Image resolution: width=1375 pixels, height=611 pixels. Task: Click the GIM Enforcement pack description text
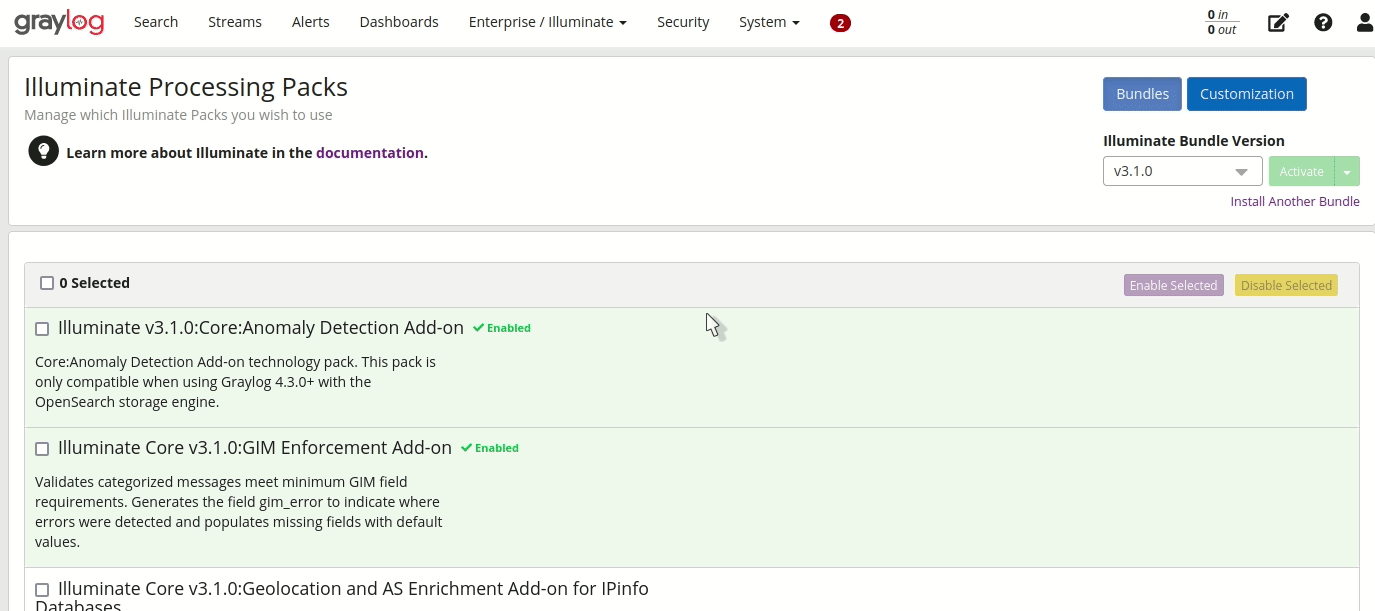click(239, 512)
